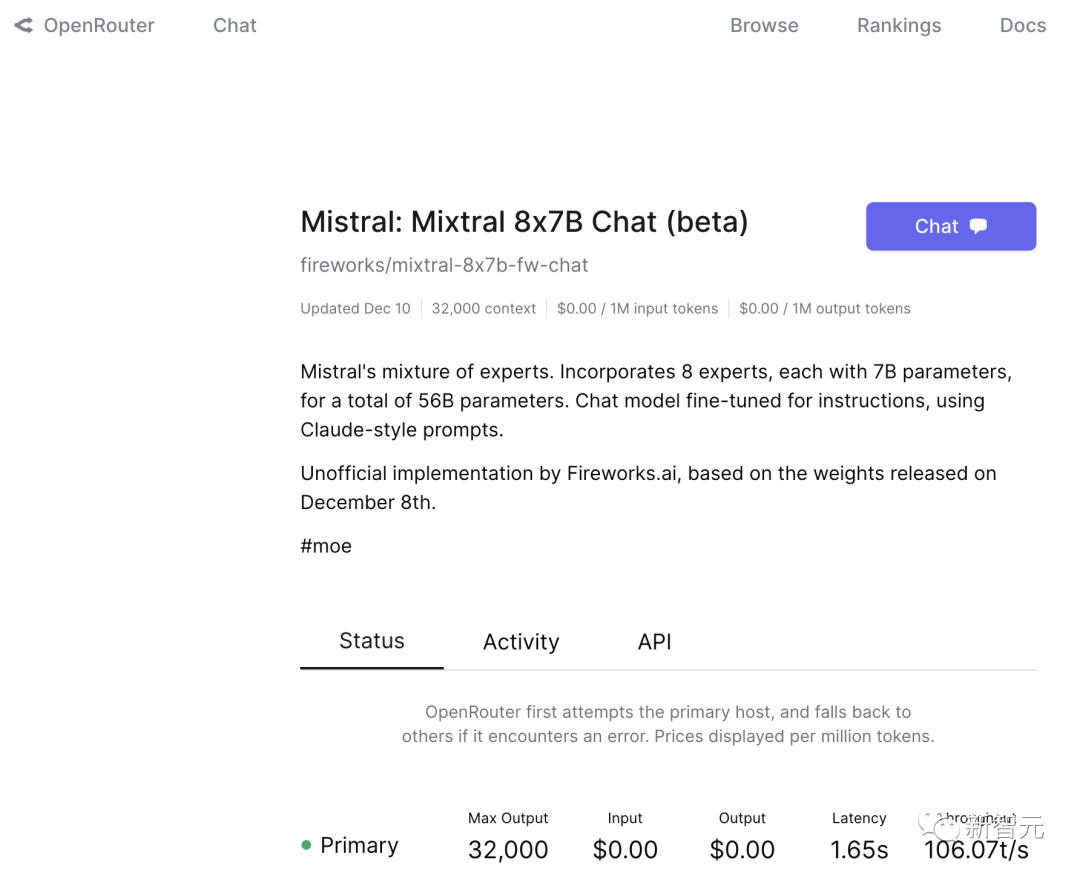
Task: Open Docs from the top navigation
Action: click(1022, 26)
